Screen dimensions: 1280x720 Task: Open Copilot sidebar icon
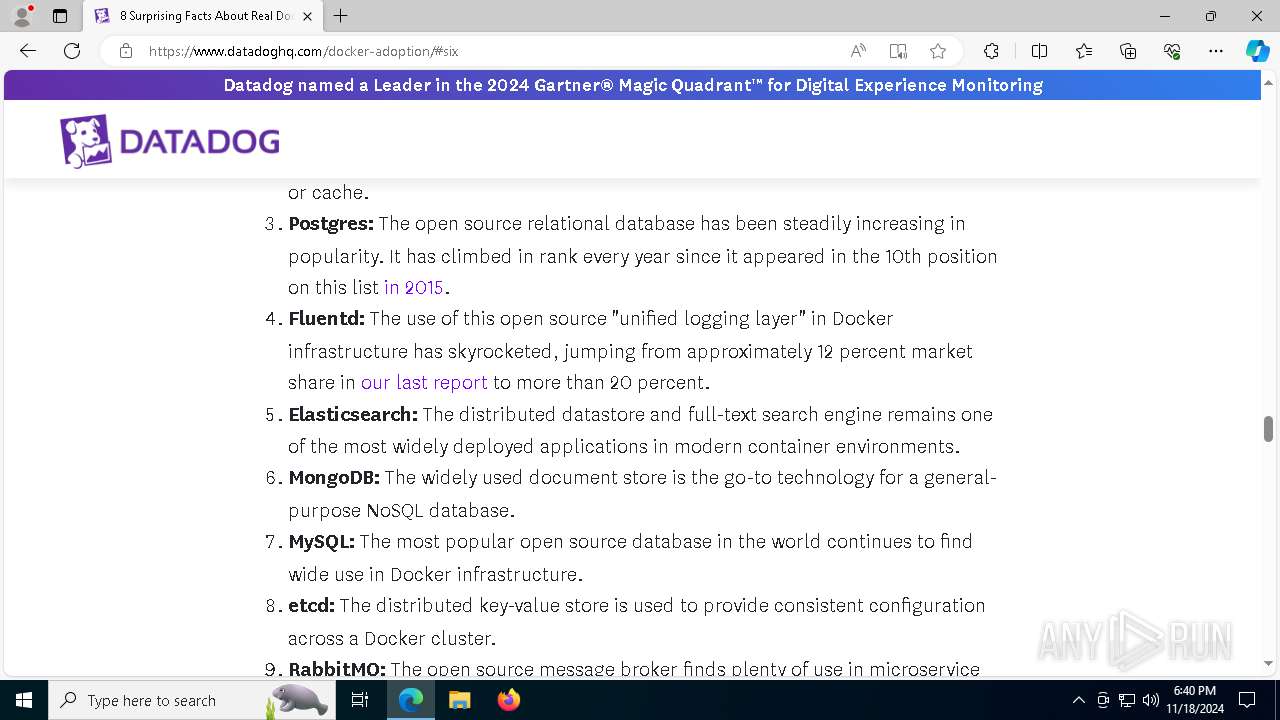(x=1257, y=51)
